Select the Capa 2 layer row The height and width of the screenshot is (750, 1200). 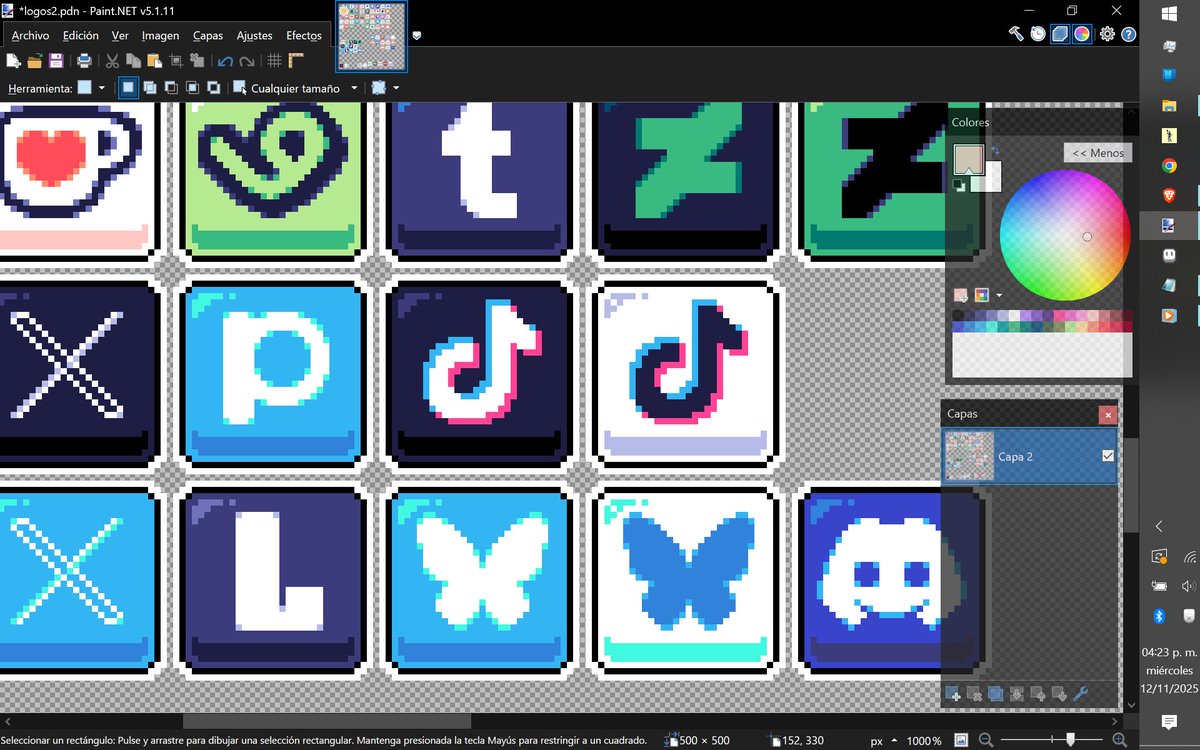[x=1029, y=456]
